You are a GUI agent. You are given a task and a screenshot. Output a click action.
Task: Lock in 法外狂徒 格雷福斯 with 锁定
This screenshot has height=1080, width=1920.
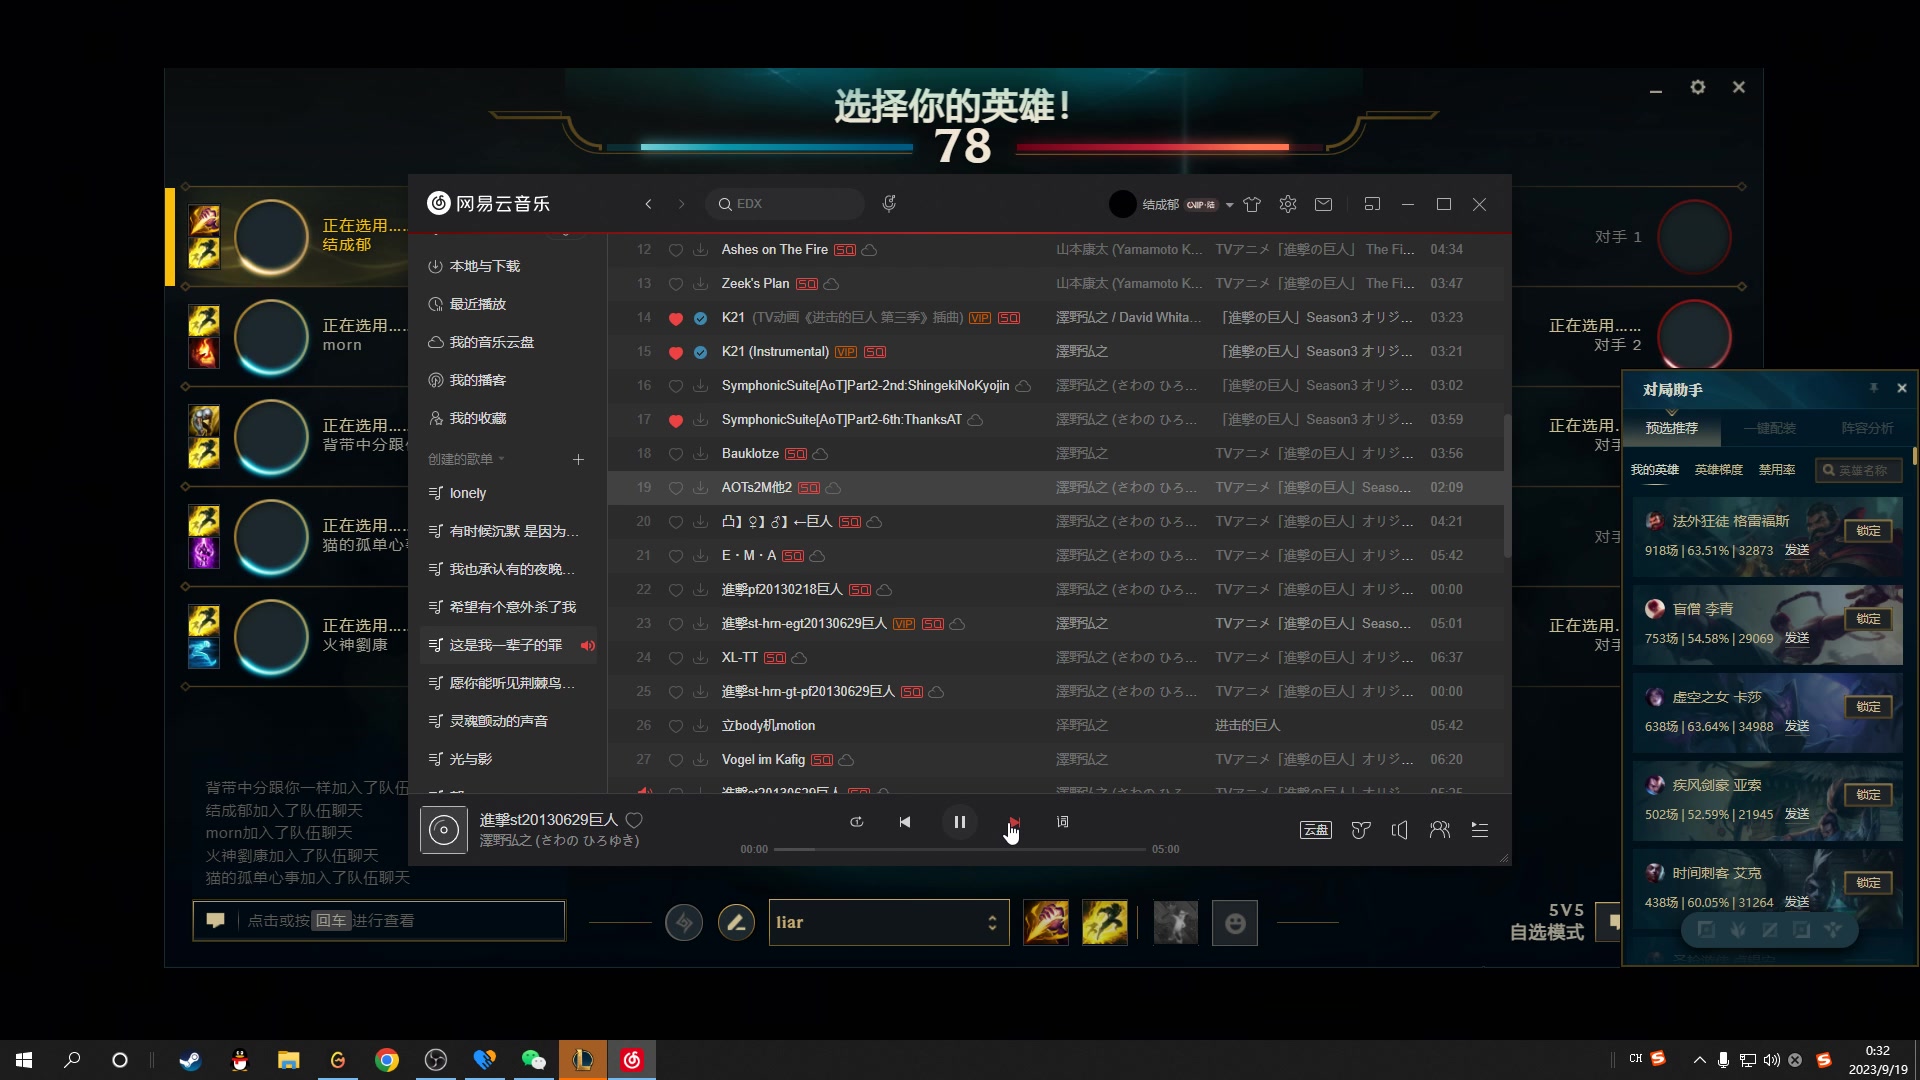point(1868,531)
